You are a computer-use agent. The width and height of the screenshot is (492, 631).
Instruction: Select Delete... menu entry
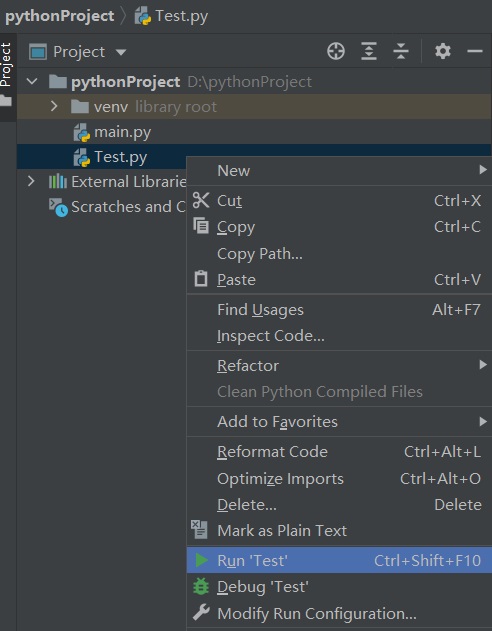pos(339,504)
